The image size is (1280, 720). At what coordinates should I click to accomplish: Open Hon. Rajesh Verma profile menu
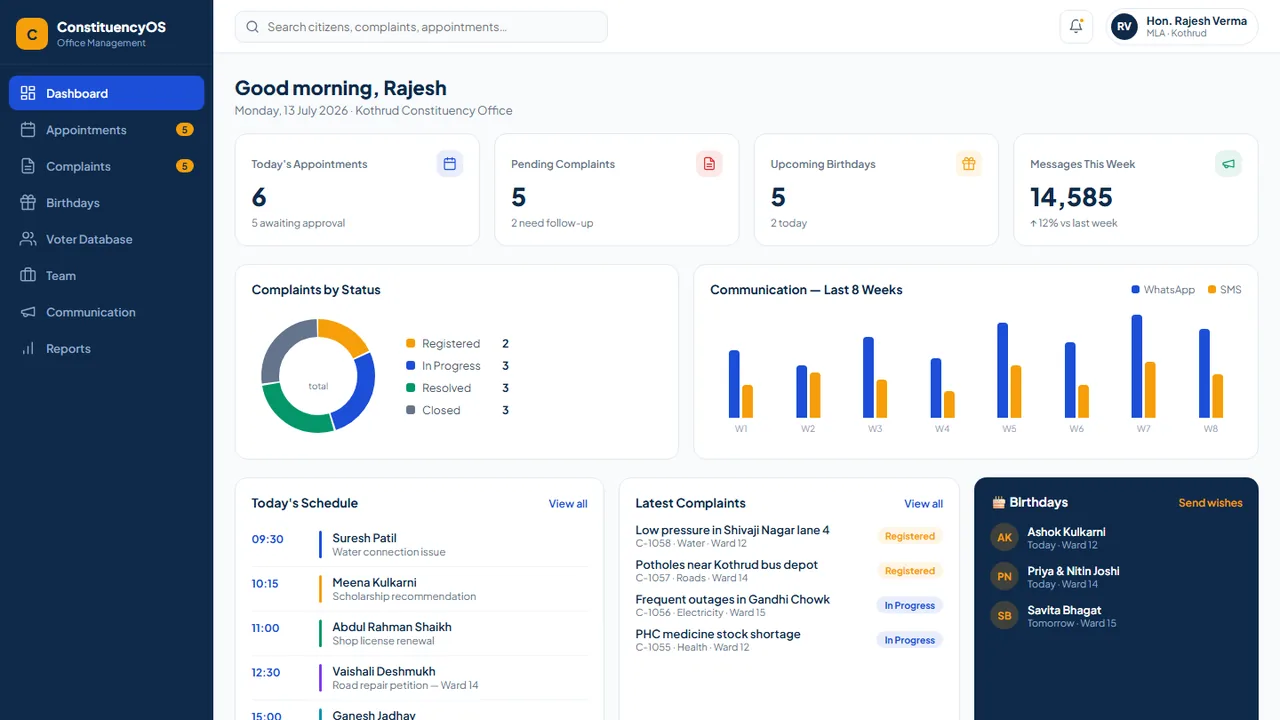point(1183,27)
